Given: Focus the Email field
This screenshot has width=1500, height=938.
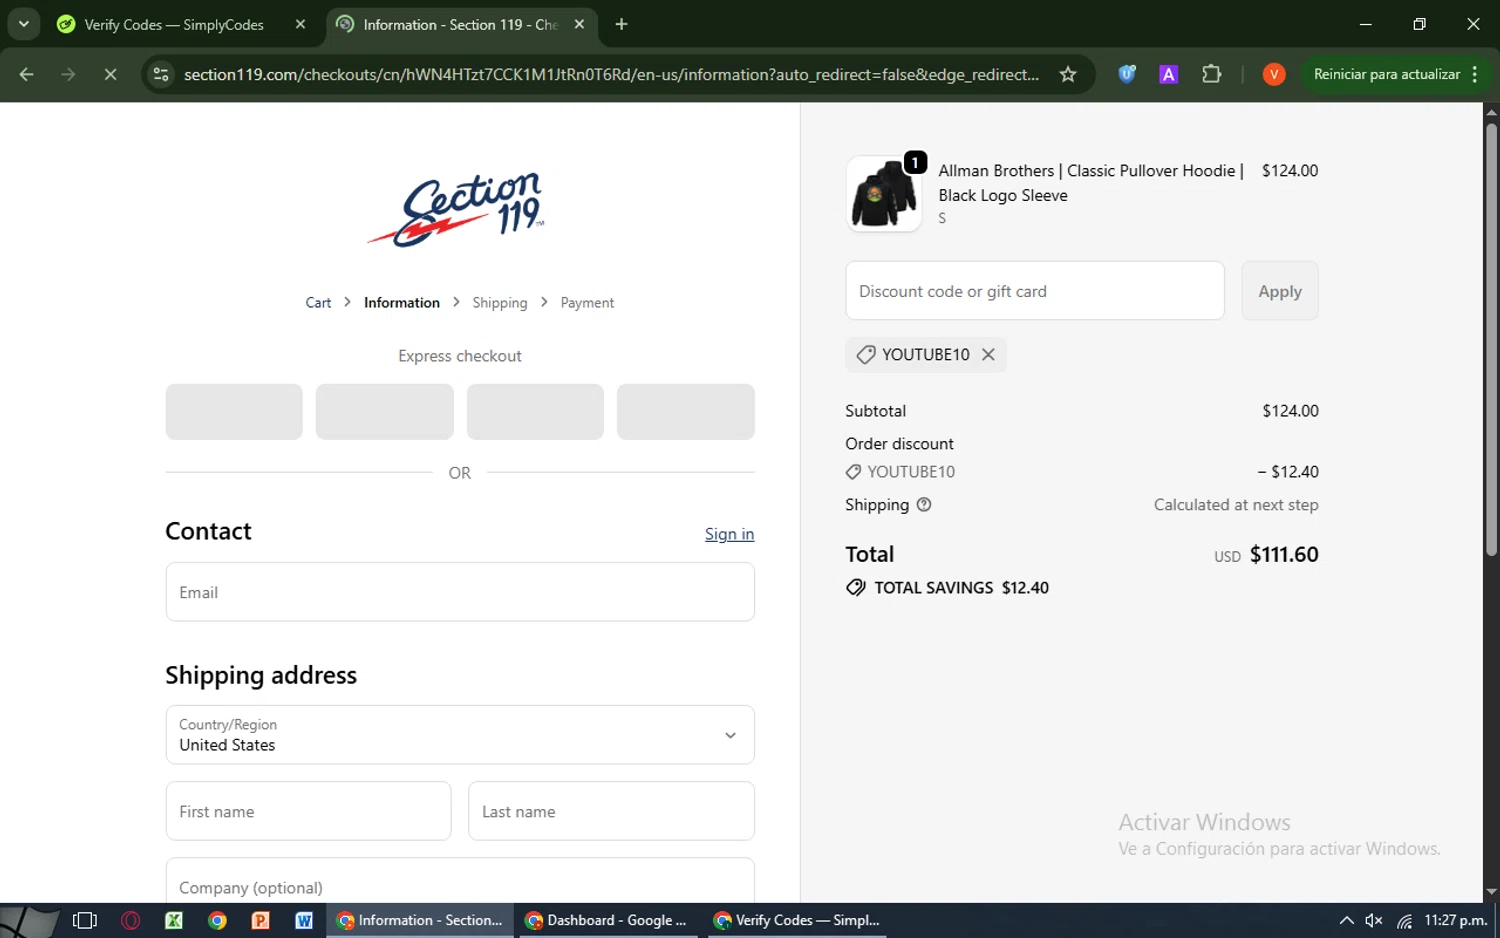Looking at the screenshot, I should (460, 592).
